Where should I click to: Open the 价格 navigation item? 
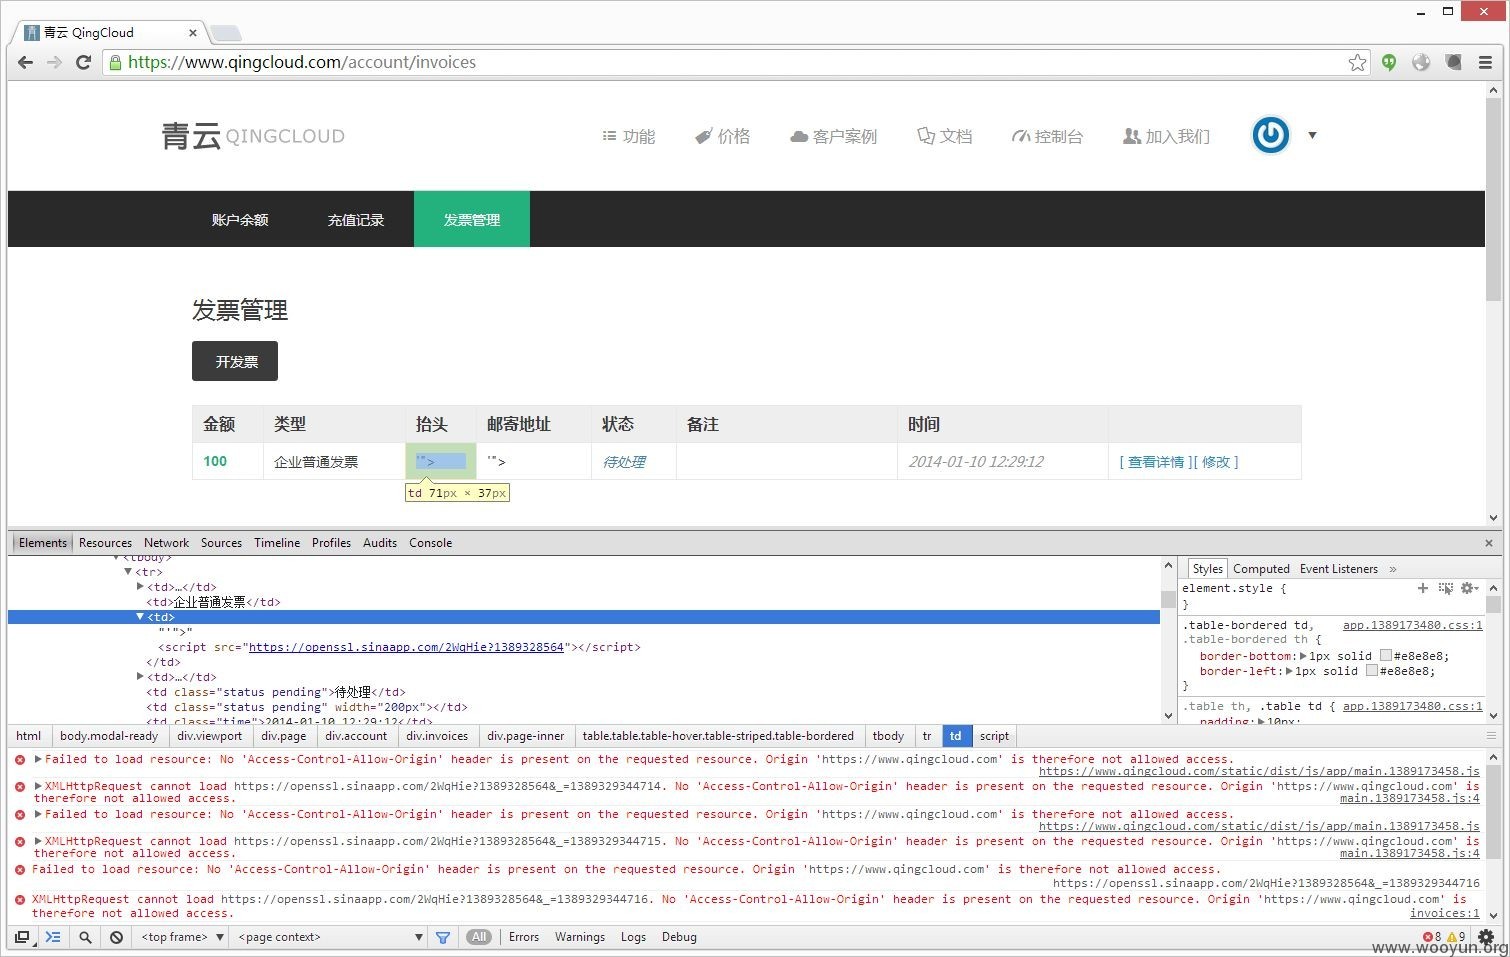pos(723,136)
